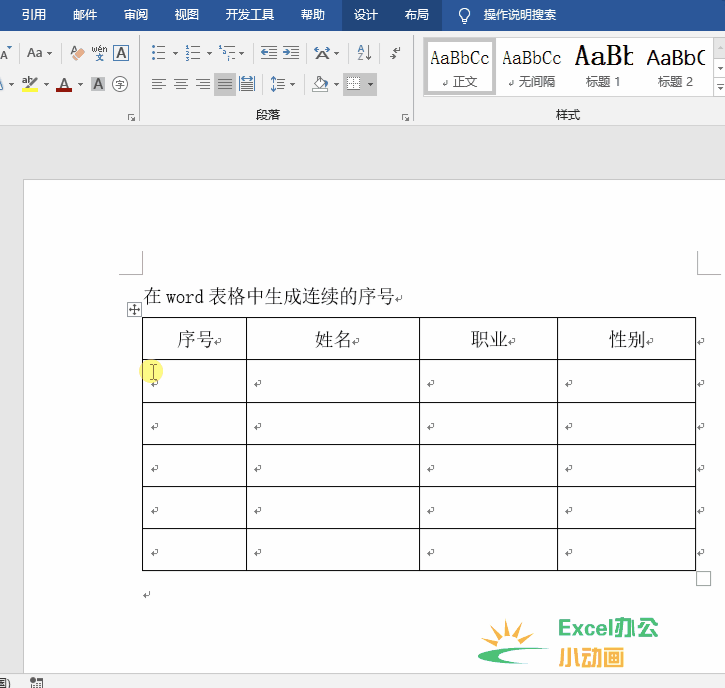Screen dimensions: 725x688
Task: Expand the Borders dropdown arrow
Action: click(370, 84)
